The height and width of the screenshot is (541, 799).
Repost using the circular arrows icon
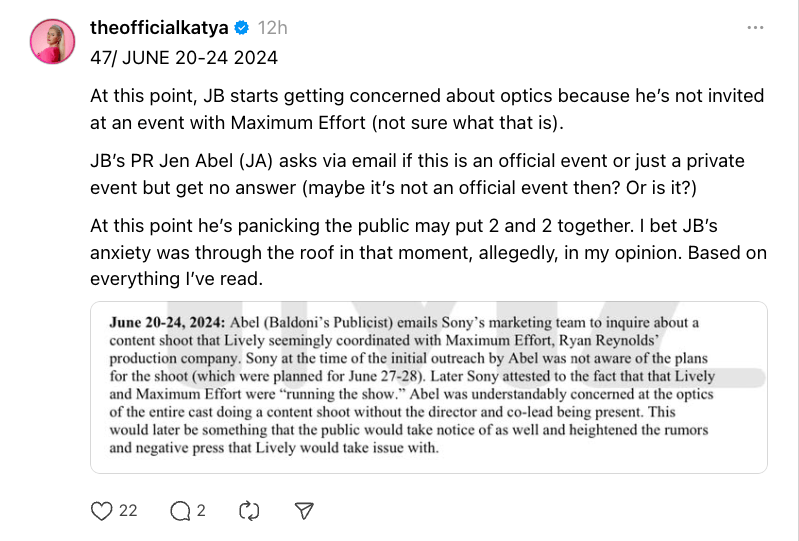click(x=250, y=510)
